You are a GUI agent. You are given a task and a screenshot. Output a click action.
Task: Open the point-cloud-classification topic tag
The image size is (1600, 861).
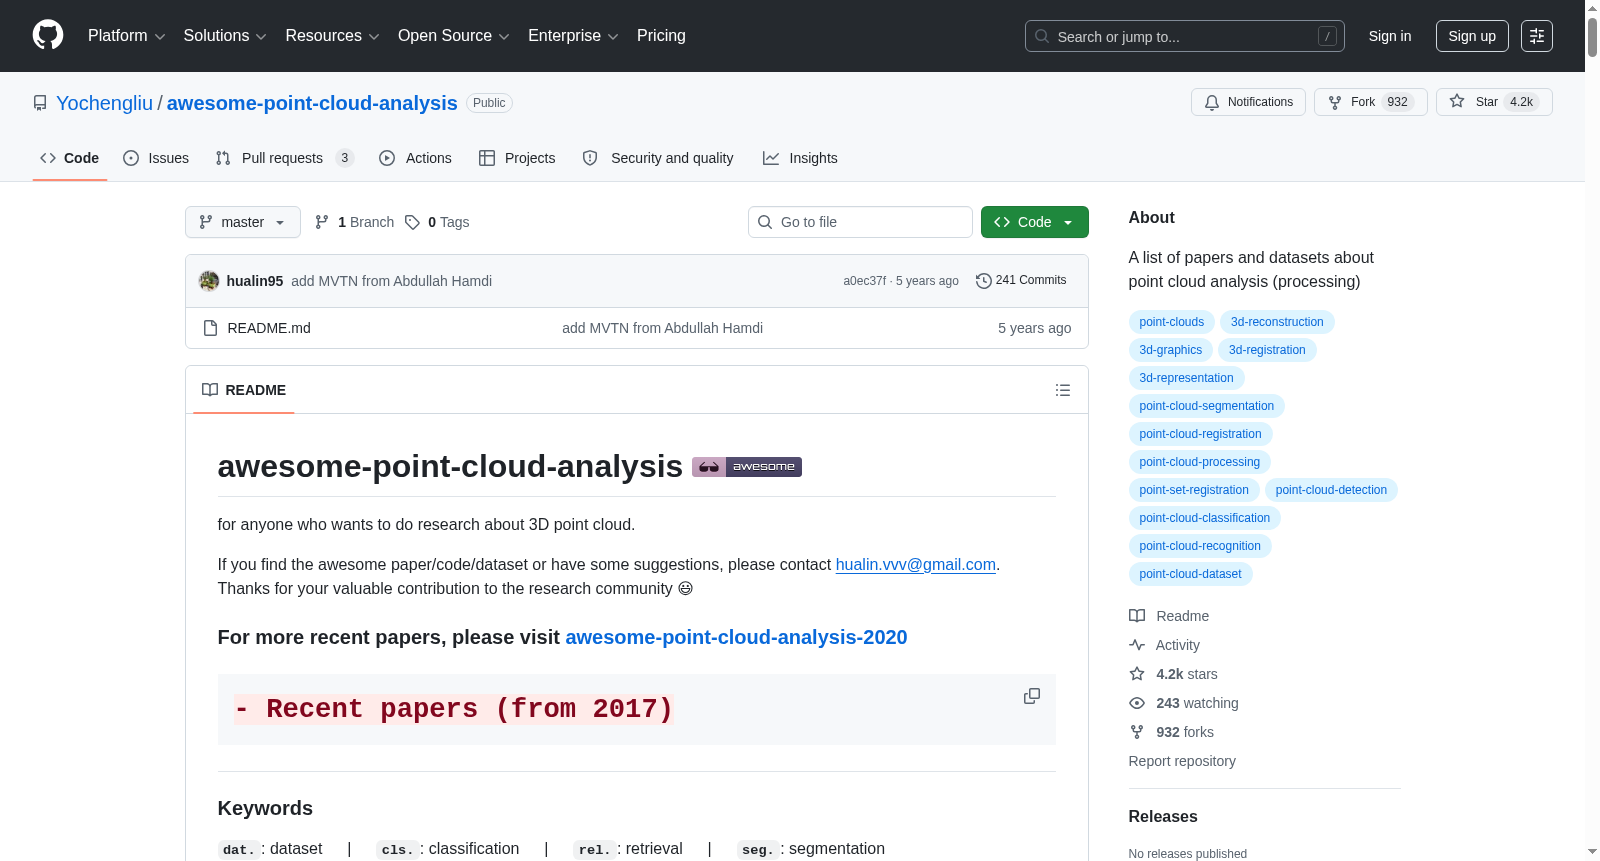(x=1205, y=518)
